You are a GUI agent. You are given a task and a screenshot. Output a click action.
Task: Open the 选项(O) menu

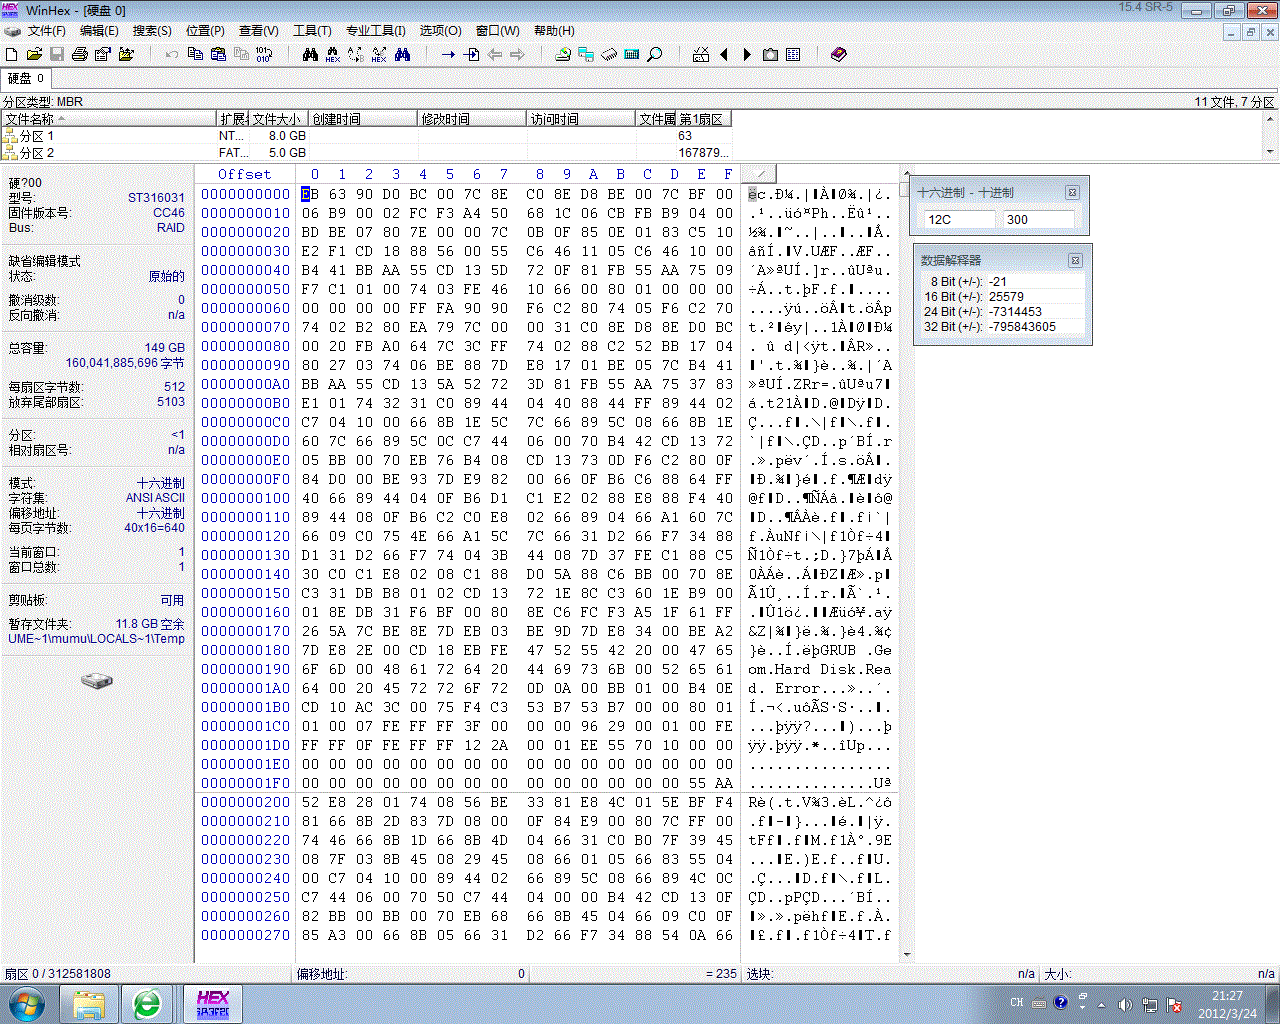[x=440, y=31]
